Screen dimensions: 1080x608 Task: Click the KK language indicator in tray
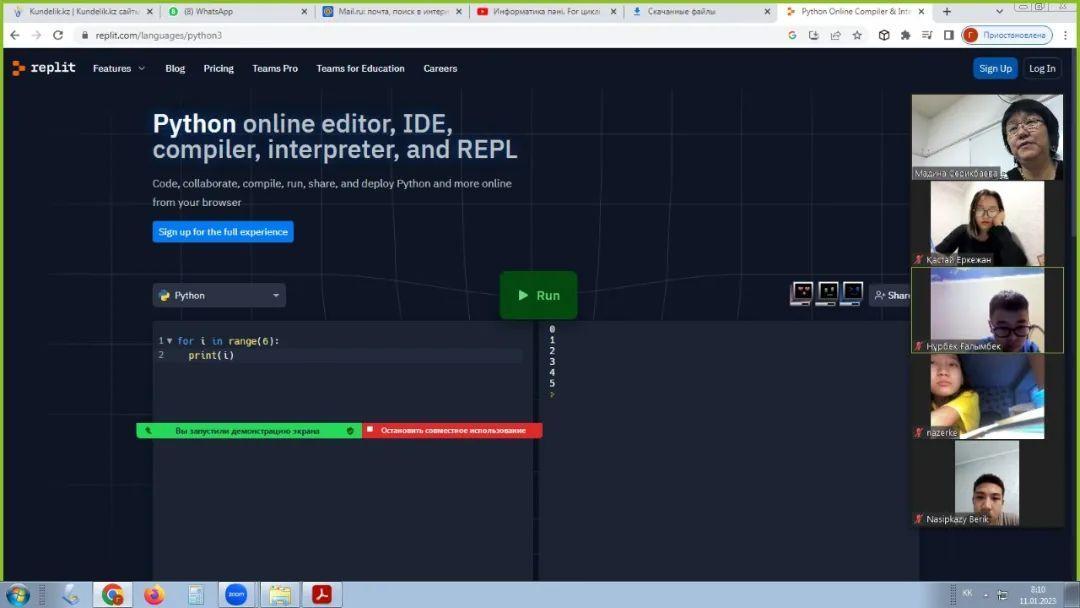coord(967,594)
